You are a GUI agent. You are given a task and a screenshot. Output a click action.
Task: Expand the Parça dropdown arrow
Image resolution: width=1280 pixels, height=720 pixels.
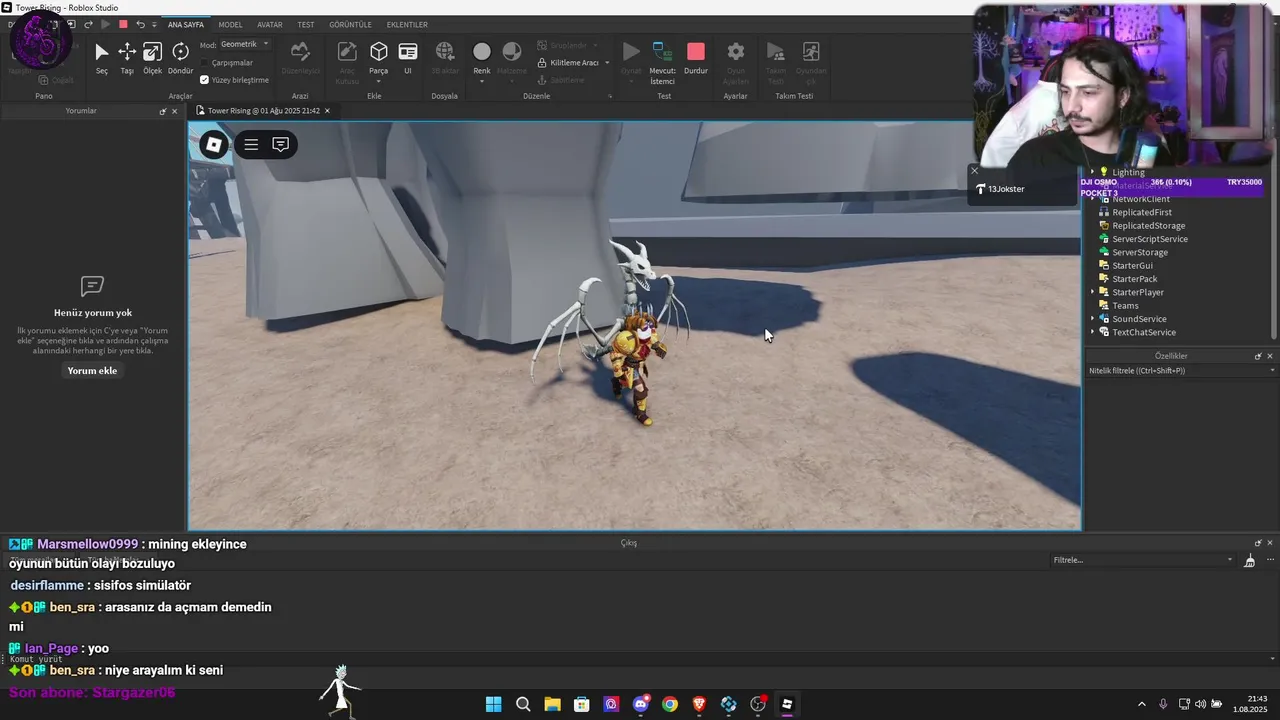pos(378,81)
